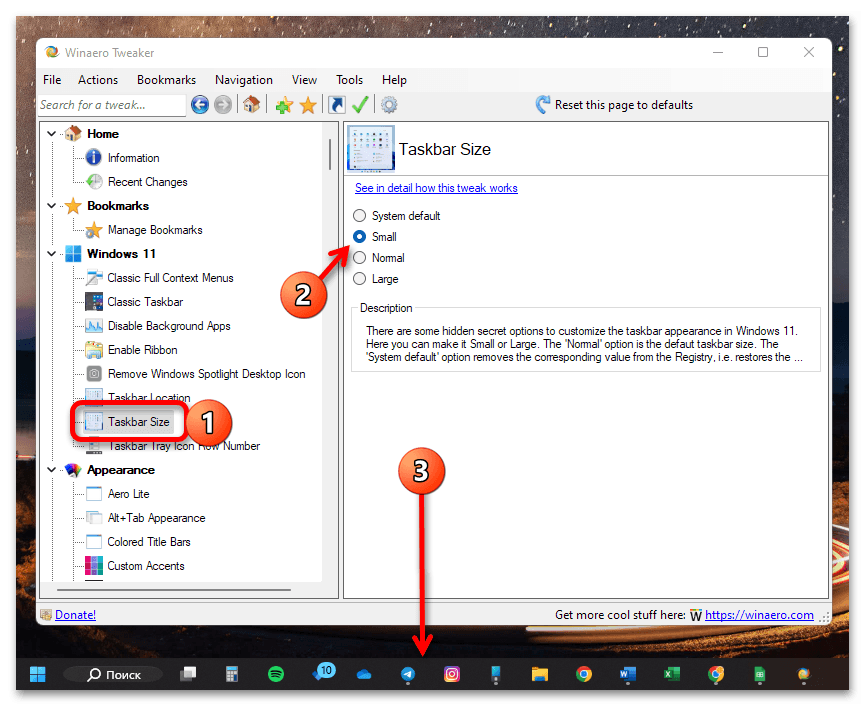Select Classic Taskbar in the tree
The image size is (865, 706).
coord(145,302)
